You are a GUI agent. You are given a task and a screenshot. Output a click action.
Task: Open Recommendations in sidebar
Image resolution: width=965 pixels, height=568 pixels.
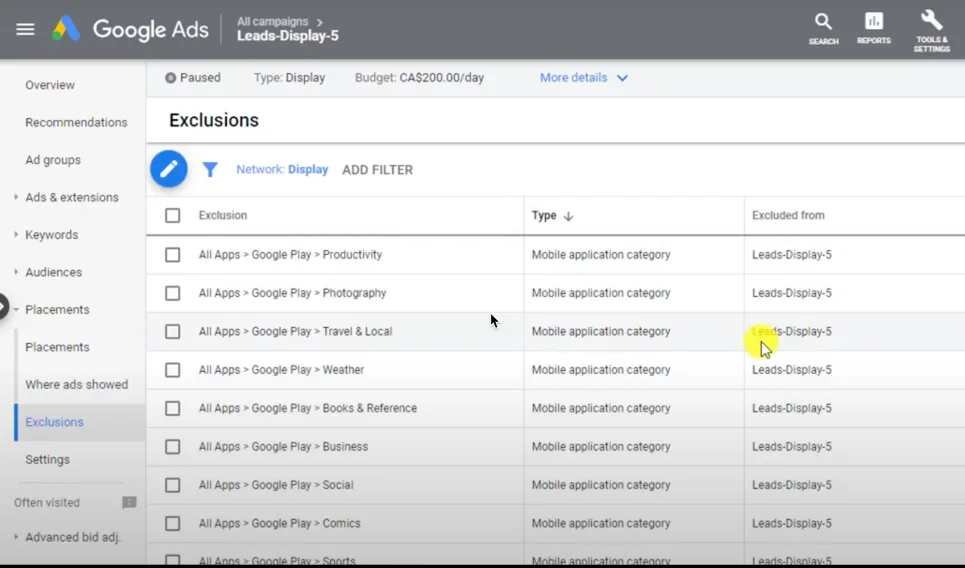tap(76, 122)
